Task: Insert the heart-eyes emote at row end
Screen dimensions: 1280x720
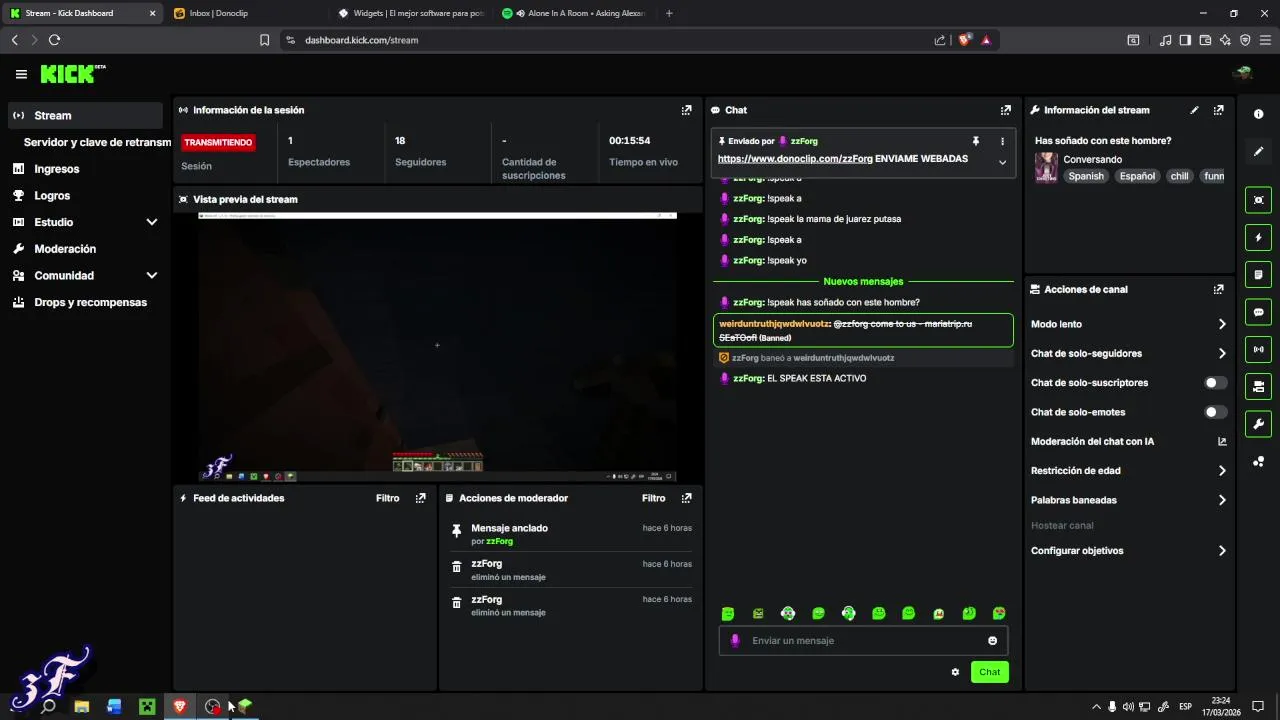Action: point(998,613)
